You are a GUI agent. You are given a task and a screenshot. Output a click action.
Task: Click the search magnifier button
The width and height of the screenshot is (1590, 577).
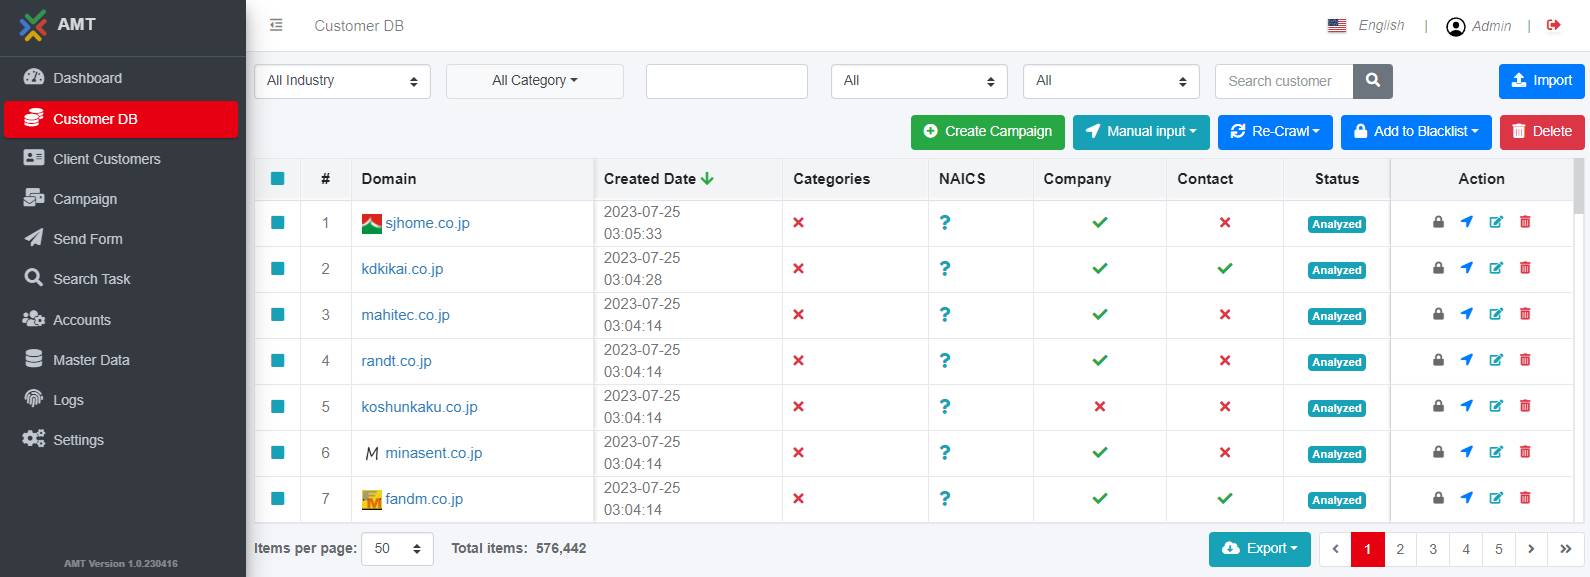[1373, 81]
